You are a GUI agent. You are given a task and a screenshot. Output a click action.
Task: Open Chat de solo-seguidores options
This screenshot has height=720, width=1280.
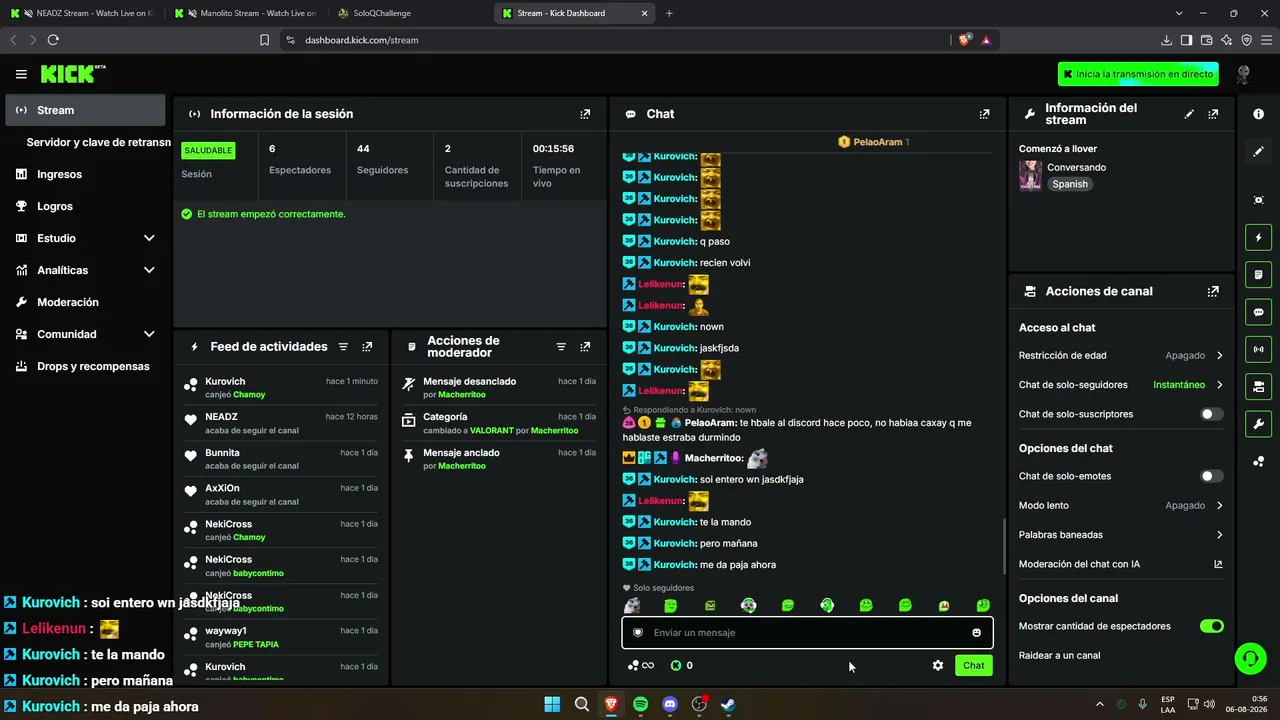point(1121,385)
